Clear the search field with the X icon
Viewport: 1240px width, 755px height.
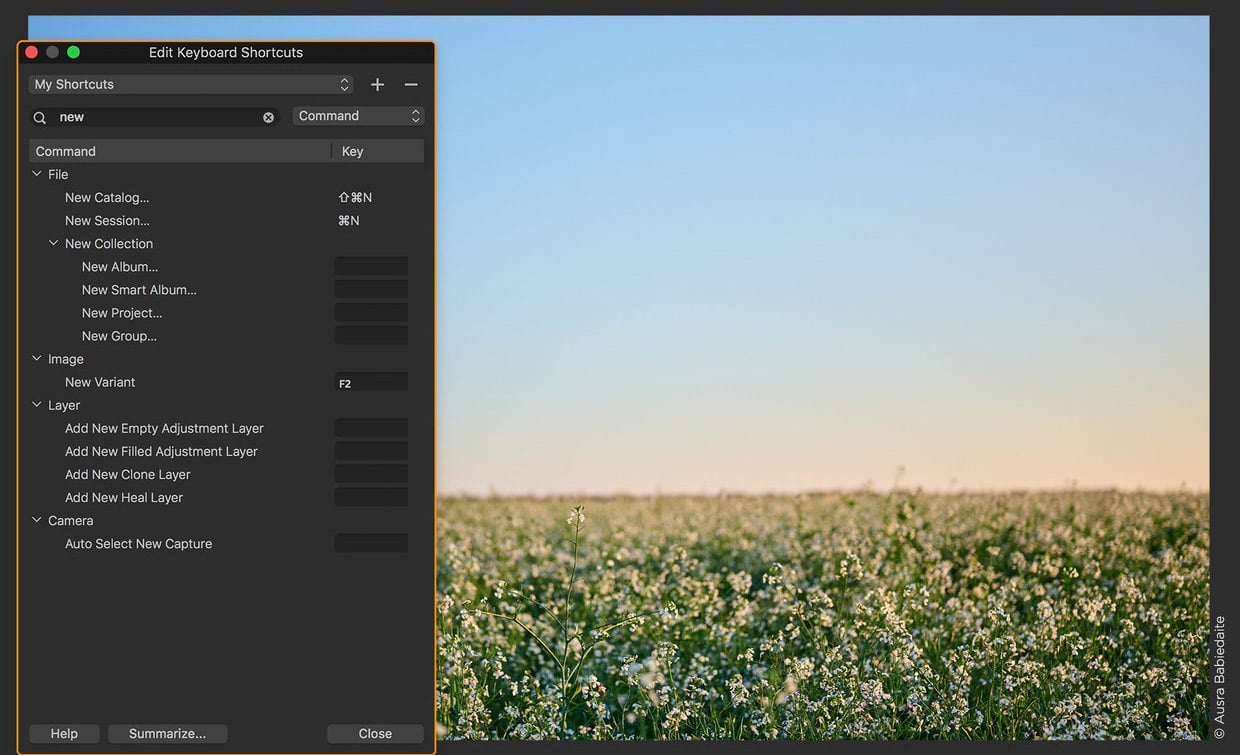click(268, 117)
